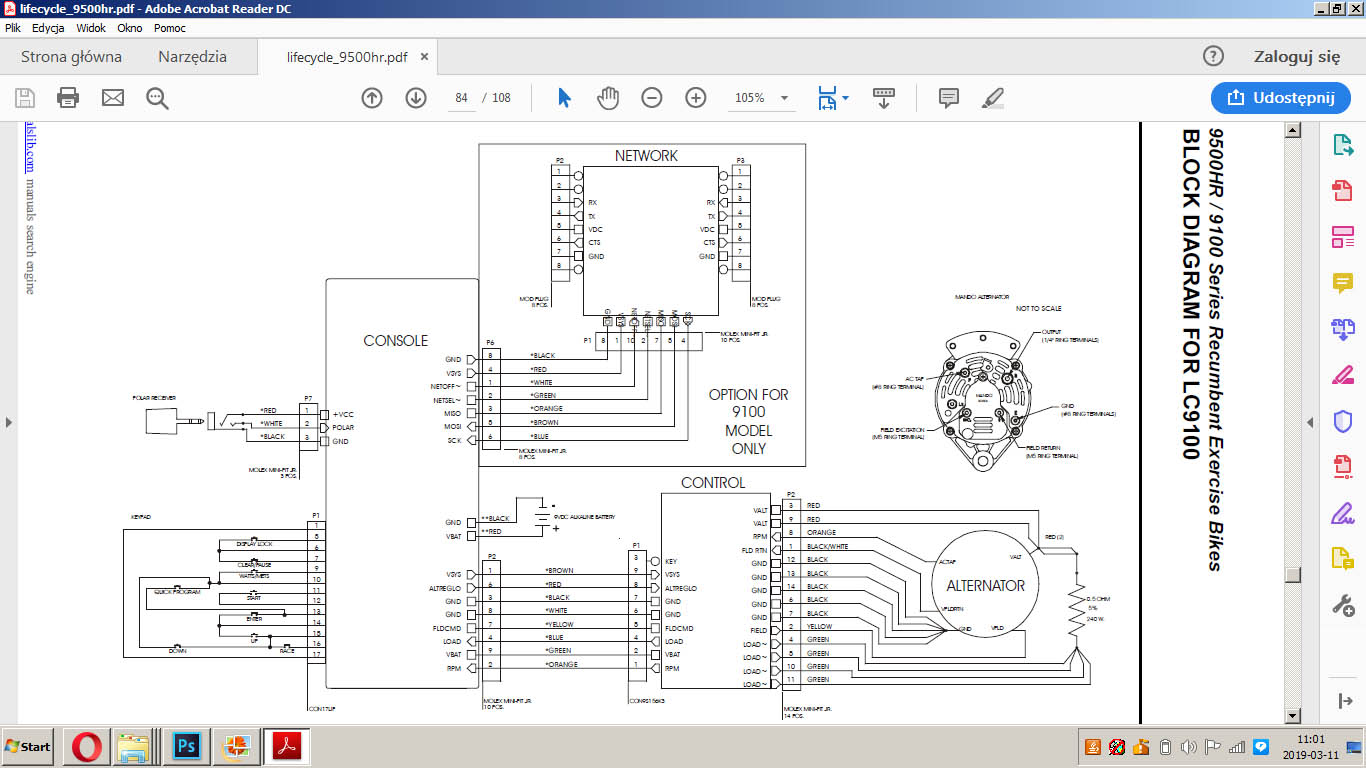Click the Print file icon
The image size is (1366, 768).
point(68,98)
